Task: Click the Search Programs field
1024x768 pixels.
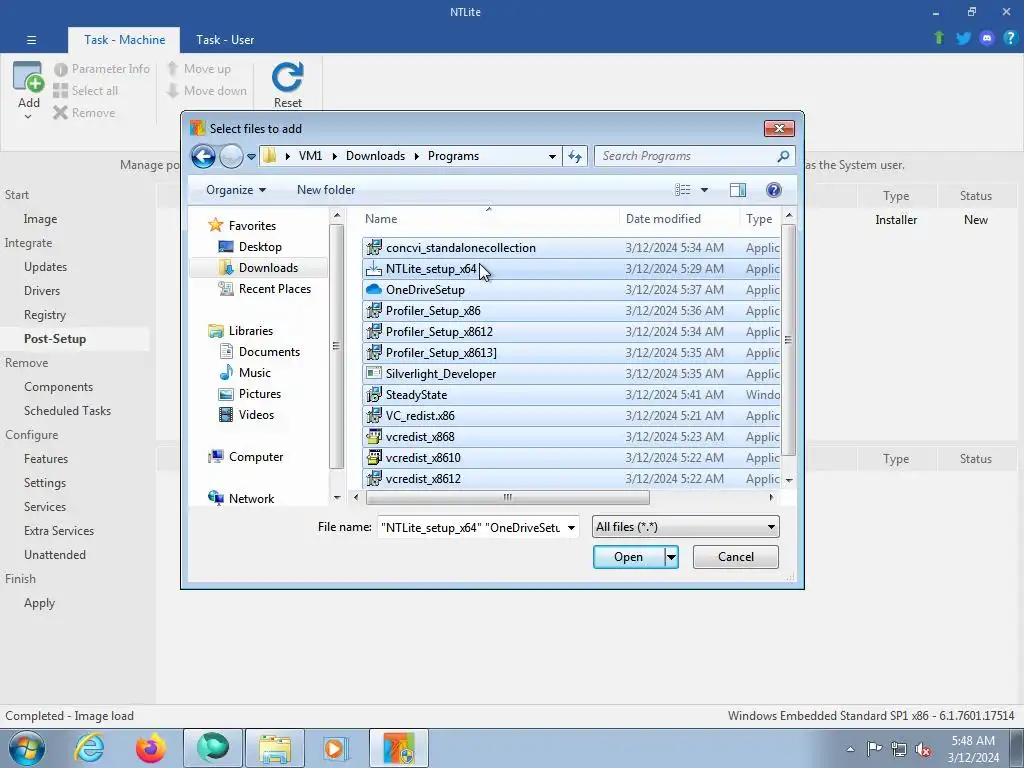Action: 688,156
